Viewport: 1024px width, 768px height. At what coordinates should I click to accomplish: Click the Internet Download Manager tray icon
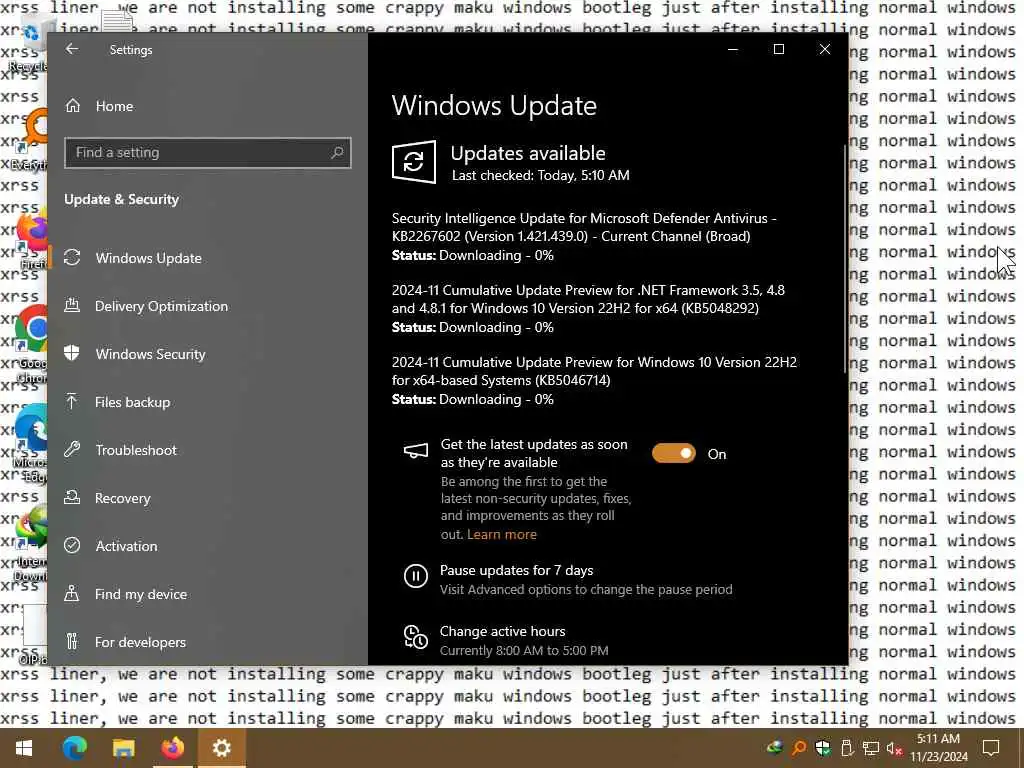tap(775, 748)
